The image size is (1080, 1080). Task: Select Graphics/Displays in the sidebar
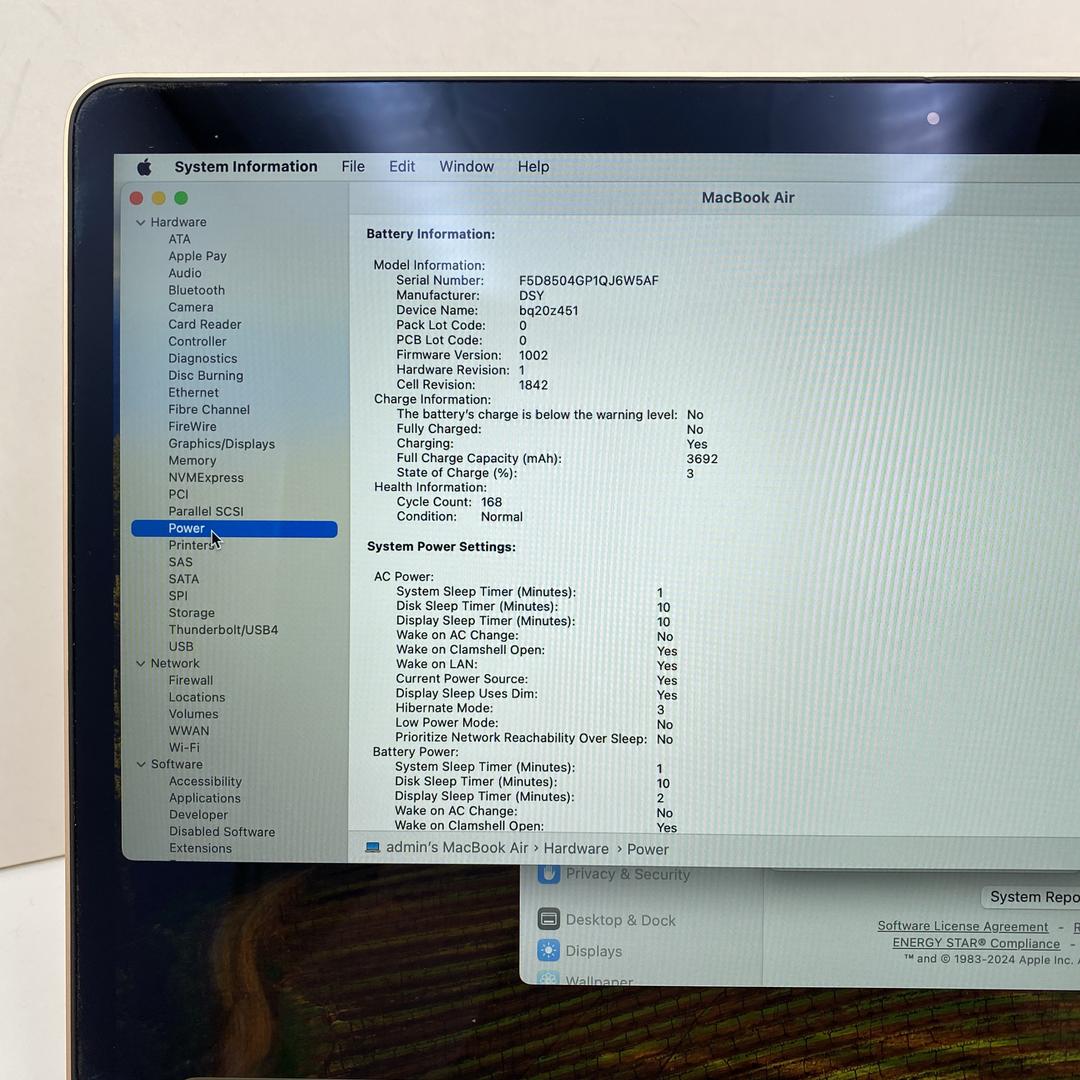[221, 444]
